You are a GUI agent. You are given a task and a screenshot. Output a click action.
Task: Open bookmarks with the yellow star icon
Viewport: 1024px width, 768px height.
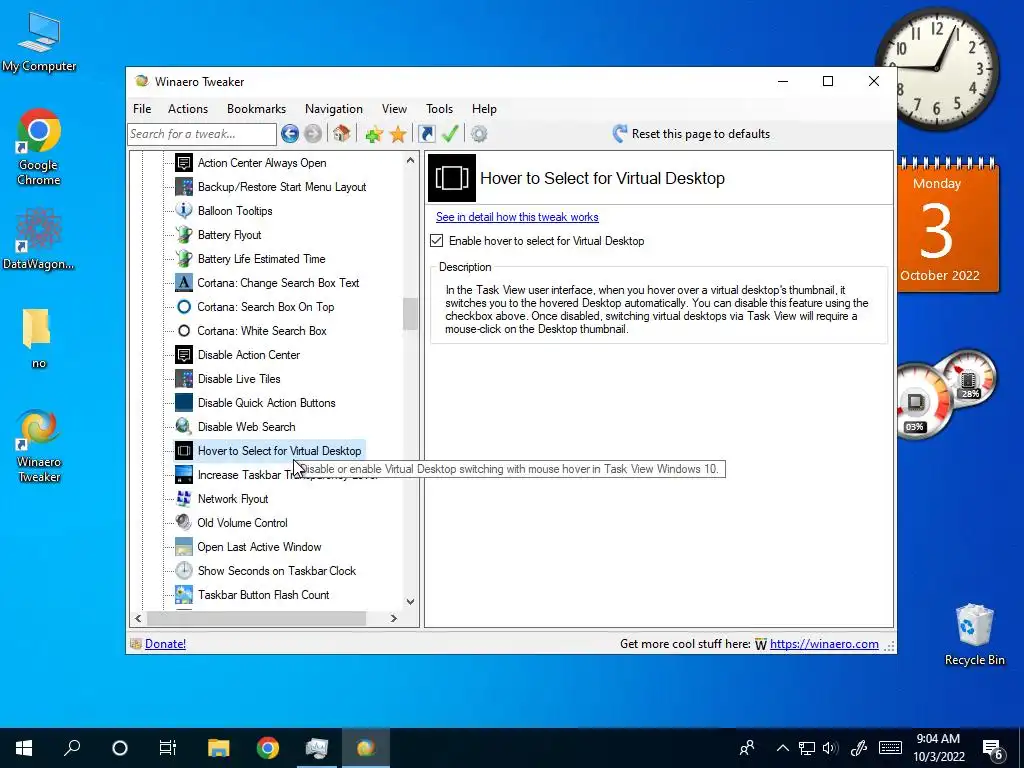pyautogui.click(x=398, y=134)
